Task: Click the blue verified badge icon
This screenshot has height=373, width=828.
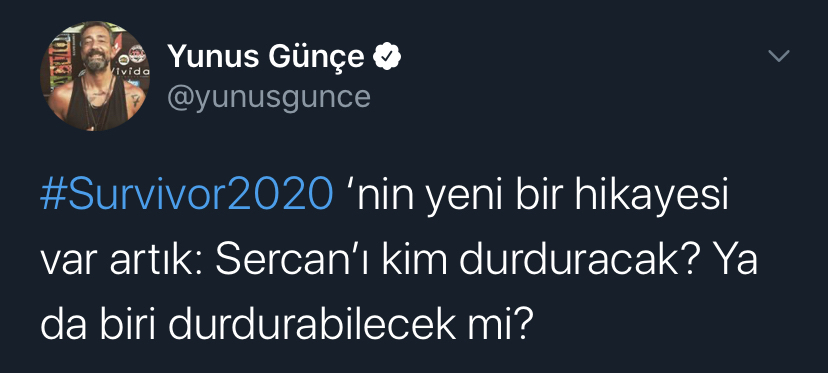Action: pyautogui.click(x=387, y=57)
